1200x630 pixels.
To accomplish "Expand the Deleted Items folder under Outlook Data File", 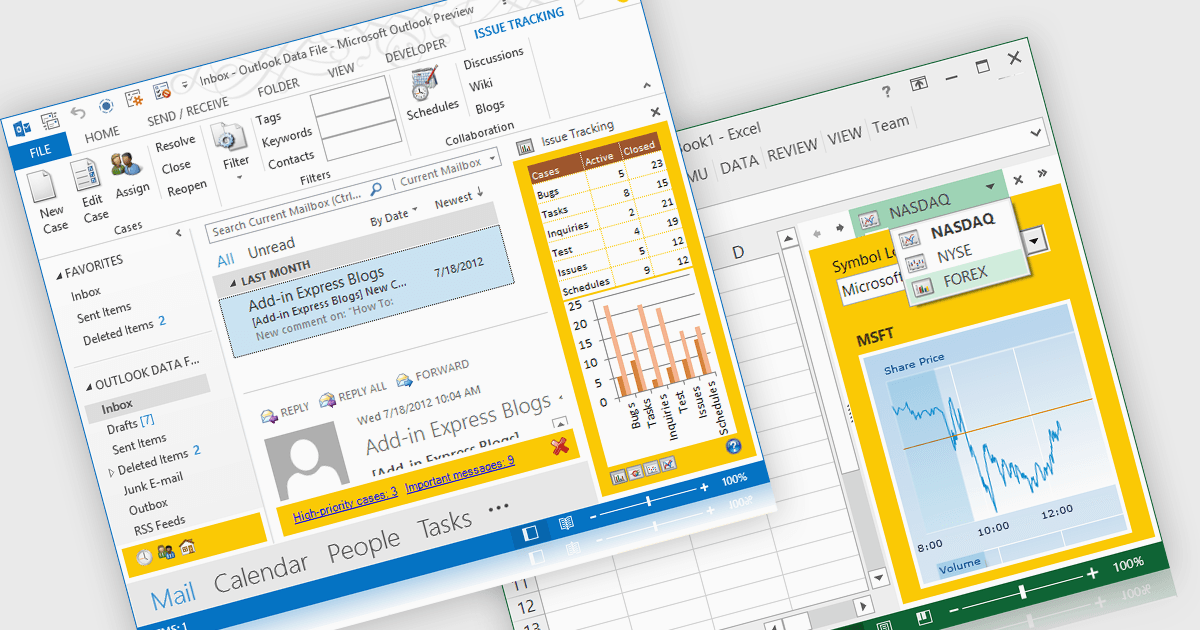I will (x=112, y=471).
